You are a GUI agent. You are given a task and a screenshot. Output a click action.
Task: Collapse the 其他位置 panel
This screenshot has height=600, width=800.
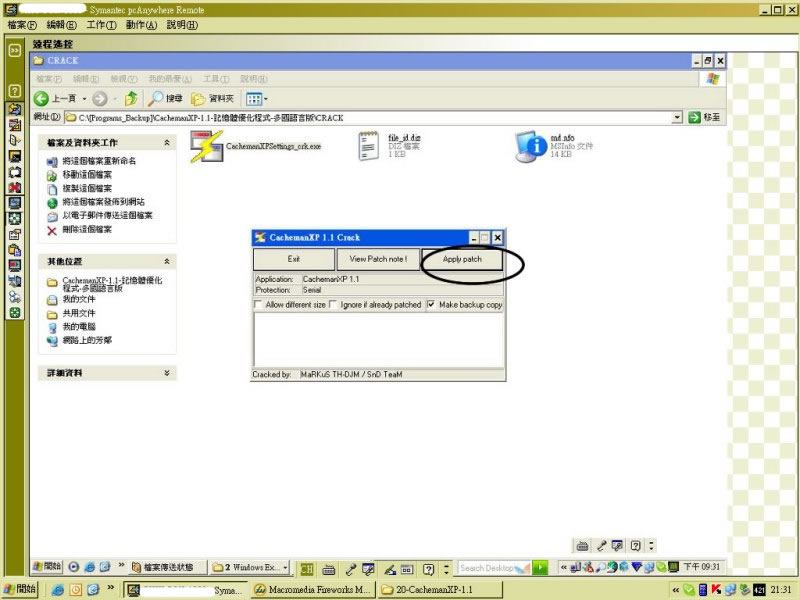[167, 261]
